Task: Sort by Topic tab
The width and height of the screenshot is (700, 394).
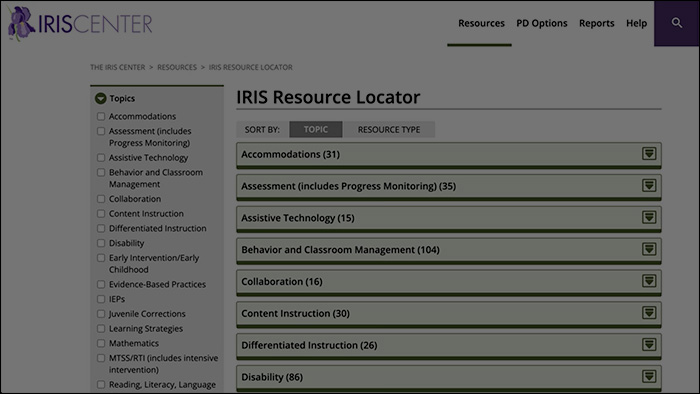Action: click(316, 129)
